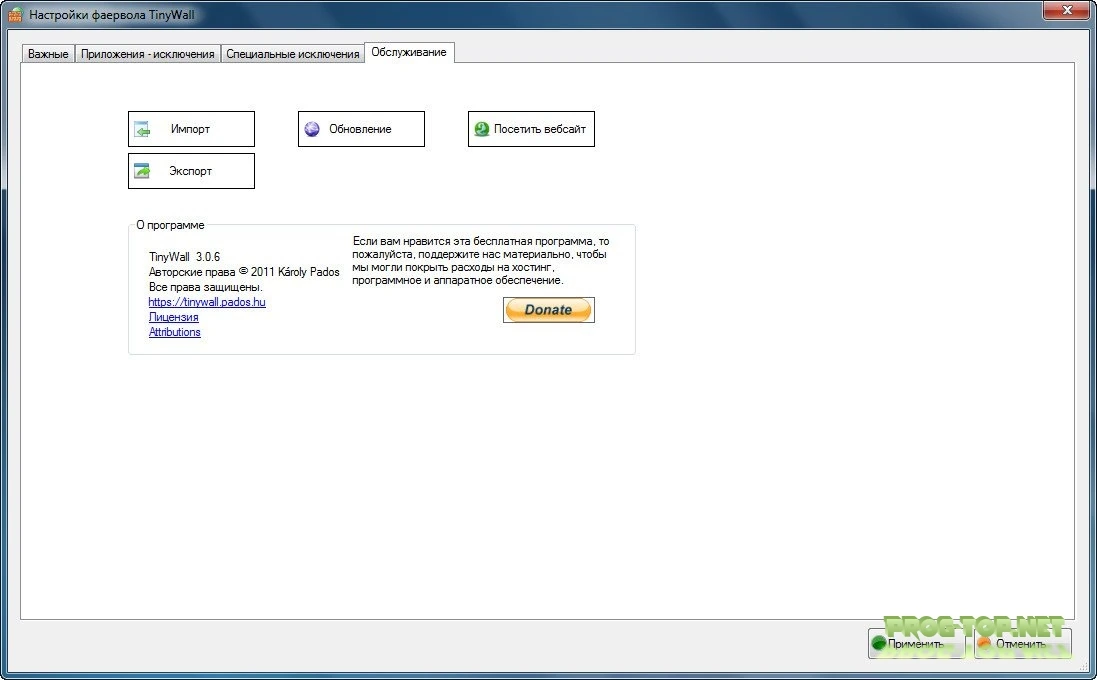Open the Специальные исключения tab

click(292, 54)
